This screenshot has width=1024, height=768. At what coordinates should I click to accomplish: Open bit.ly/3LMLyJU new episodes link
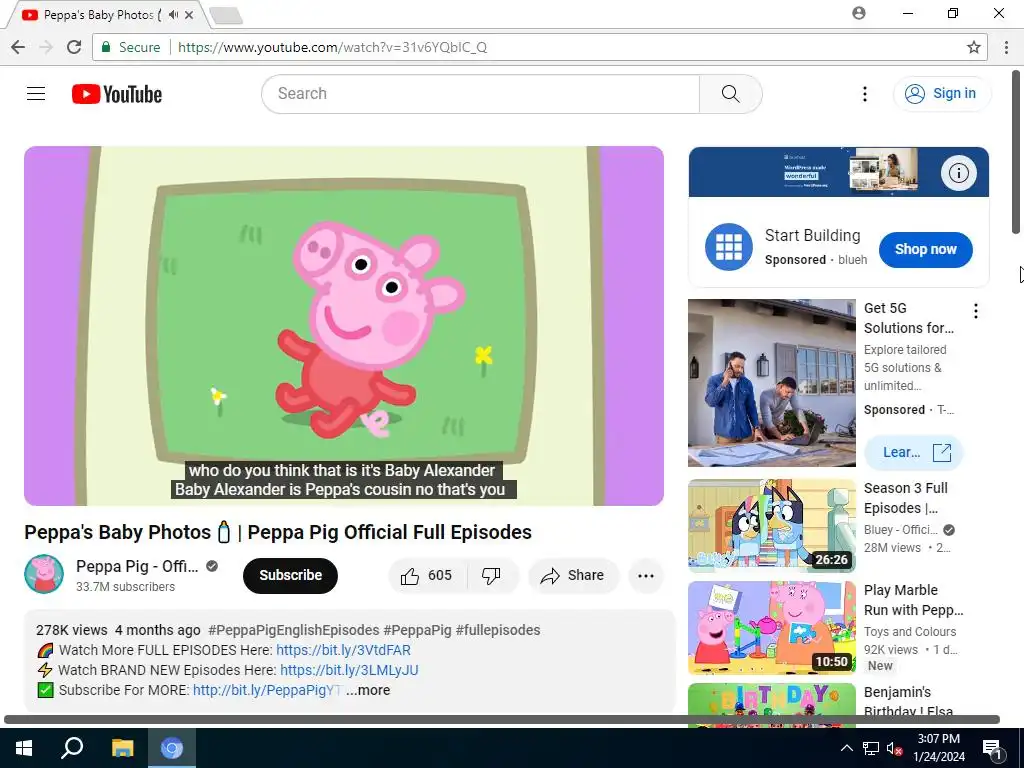349,670
